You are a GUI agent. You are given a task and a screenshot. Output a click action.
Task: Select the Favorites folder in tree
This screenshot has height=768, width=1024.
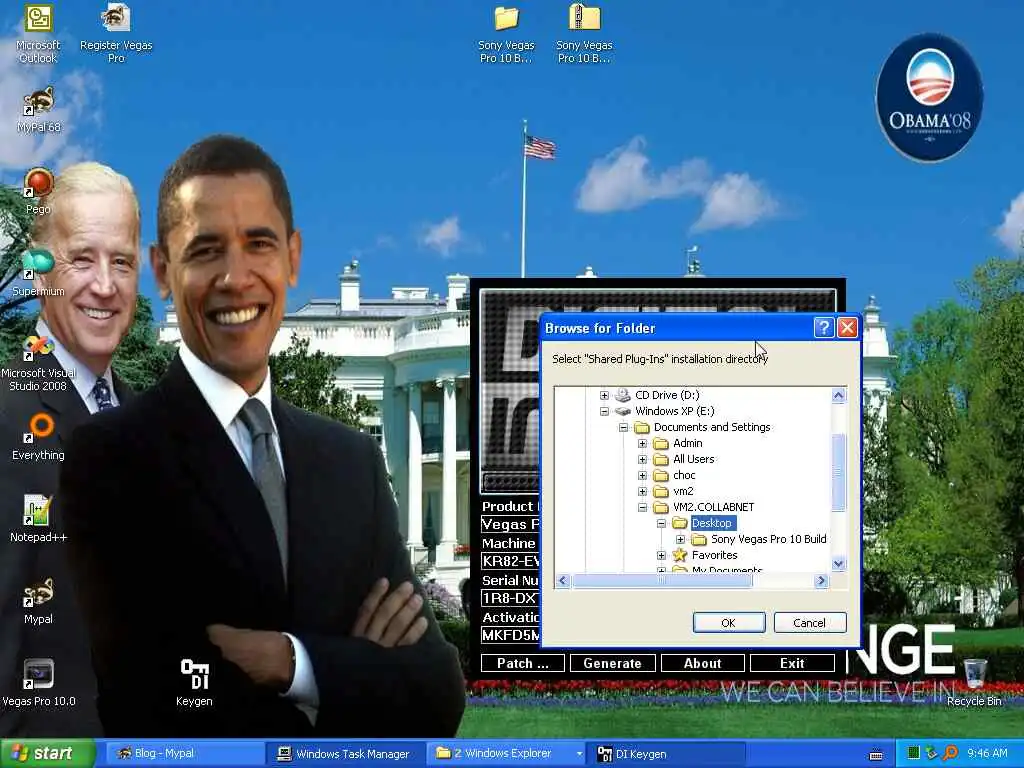(714, 555)
